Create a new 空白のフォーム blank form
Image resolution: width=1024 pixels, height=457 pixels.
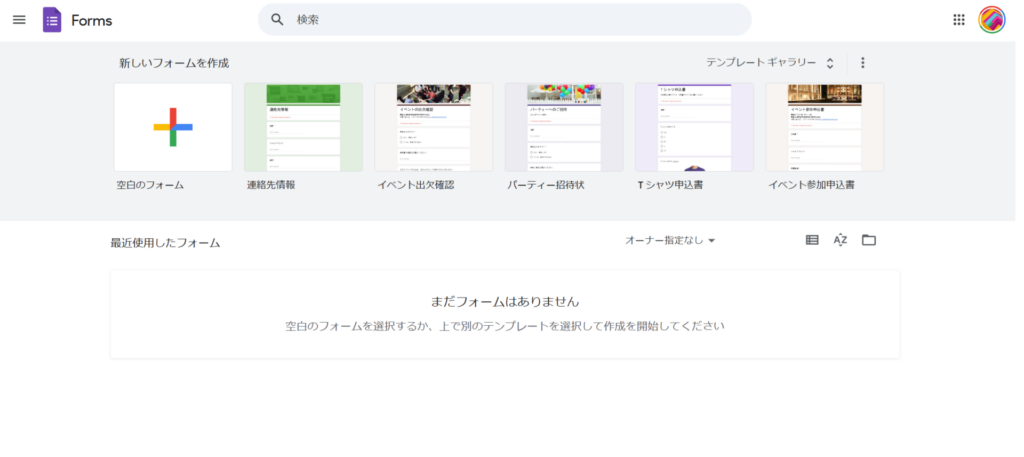pos(173,127)
